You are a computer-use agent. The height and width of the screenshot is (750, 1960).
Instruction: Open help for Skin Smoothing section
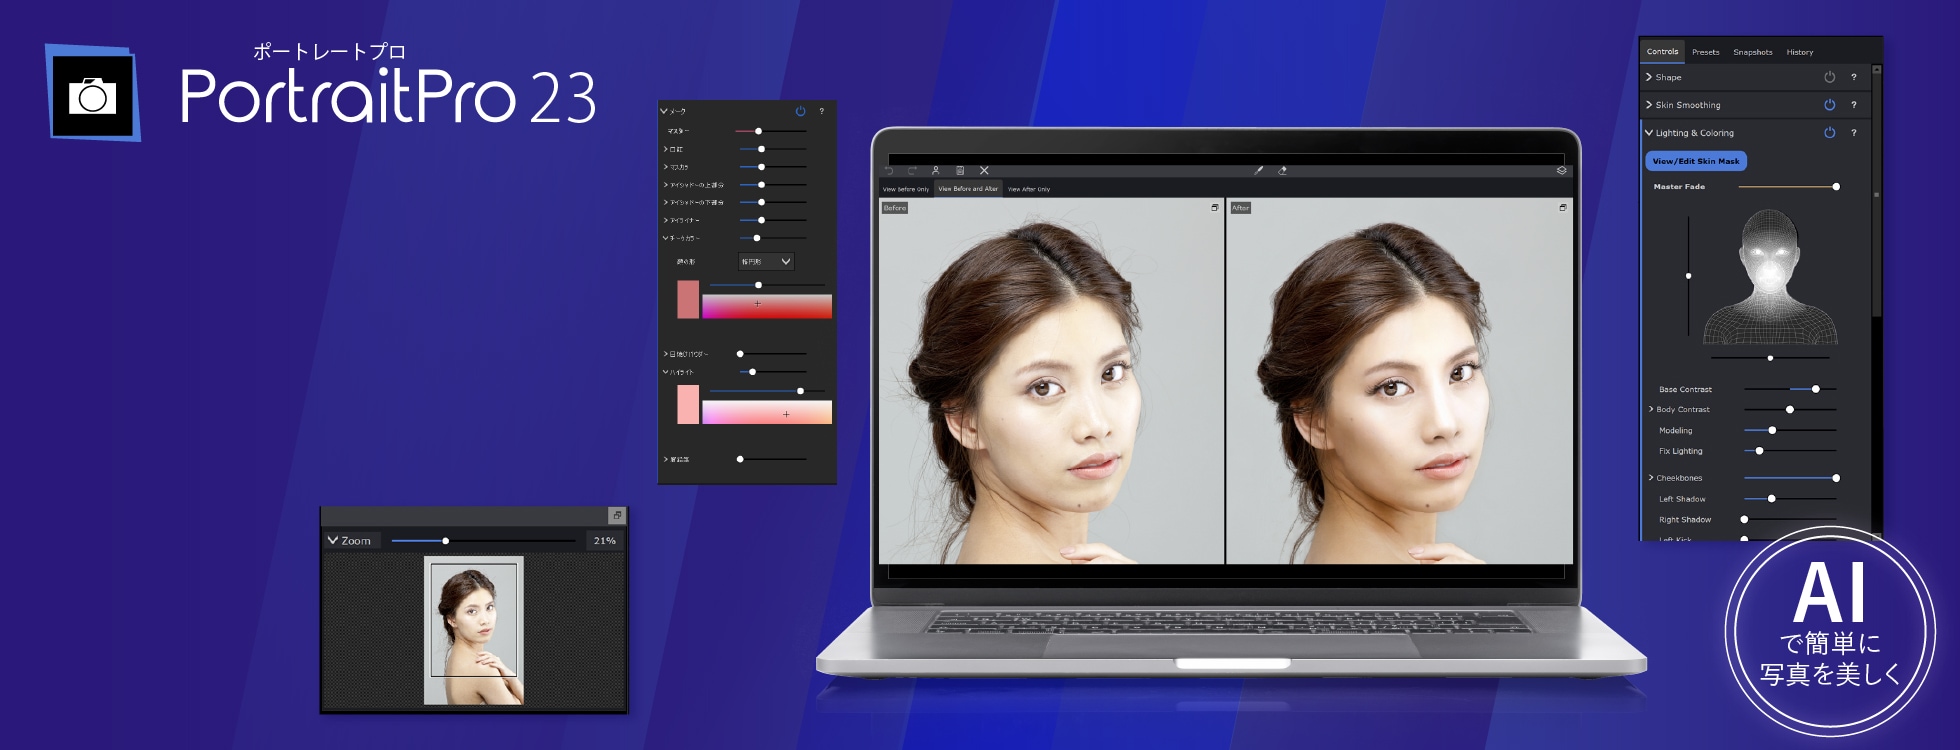(1853, 105)
